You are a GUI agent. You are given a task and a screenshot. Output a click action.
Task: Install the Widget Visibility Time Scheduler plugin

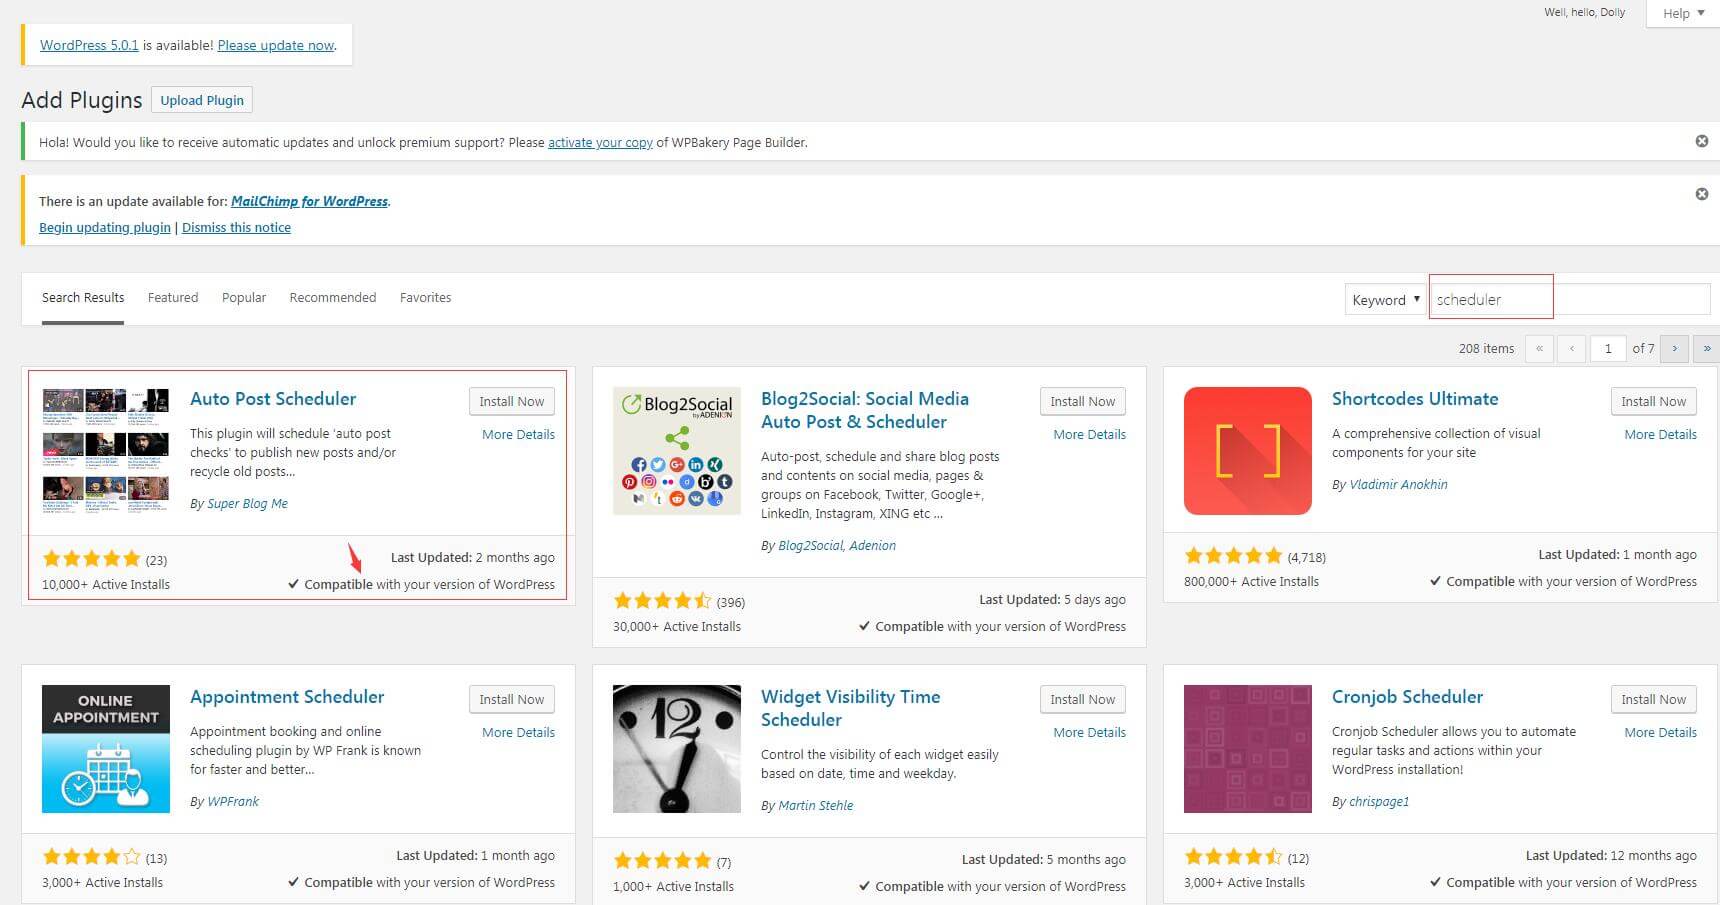(1082, 699)
